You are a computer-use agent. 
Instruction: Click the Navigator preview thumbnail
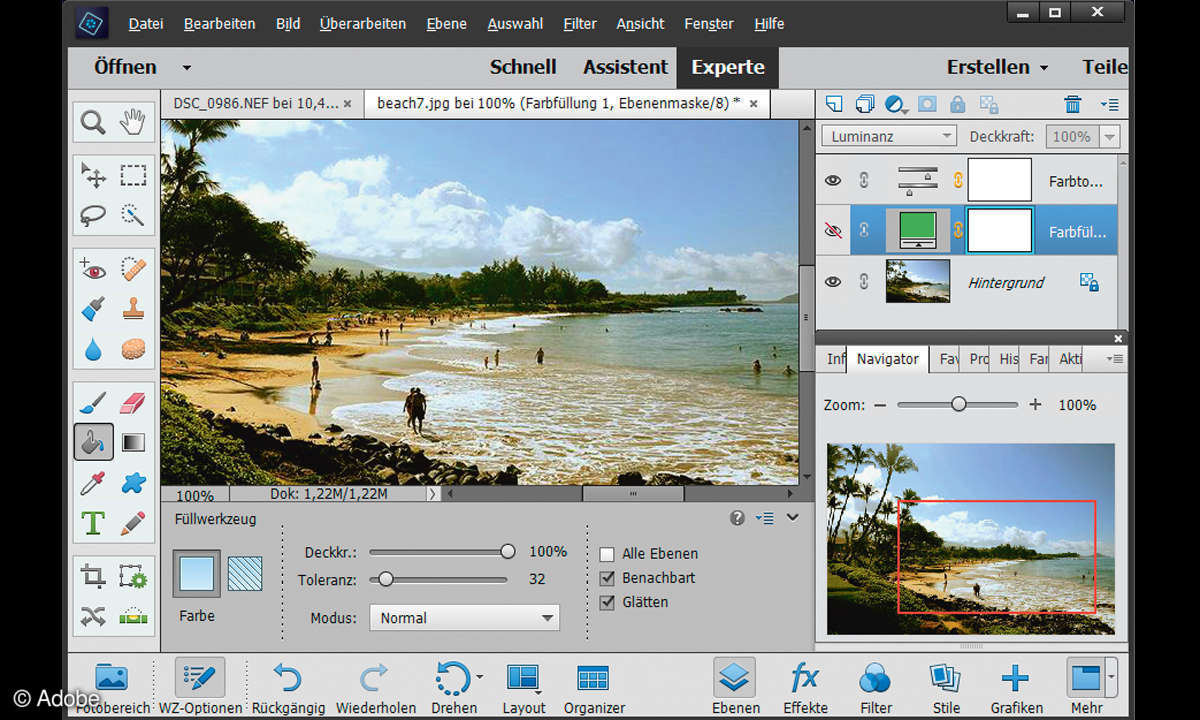[x=969, y=538]
